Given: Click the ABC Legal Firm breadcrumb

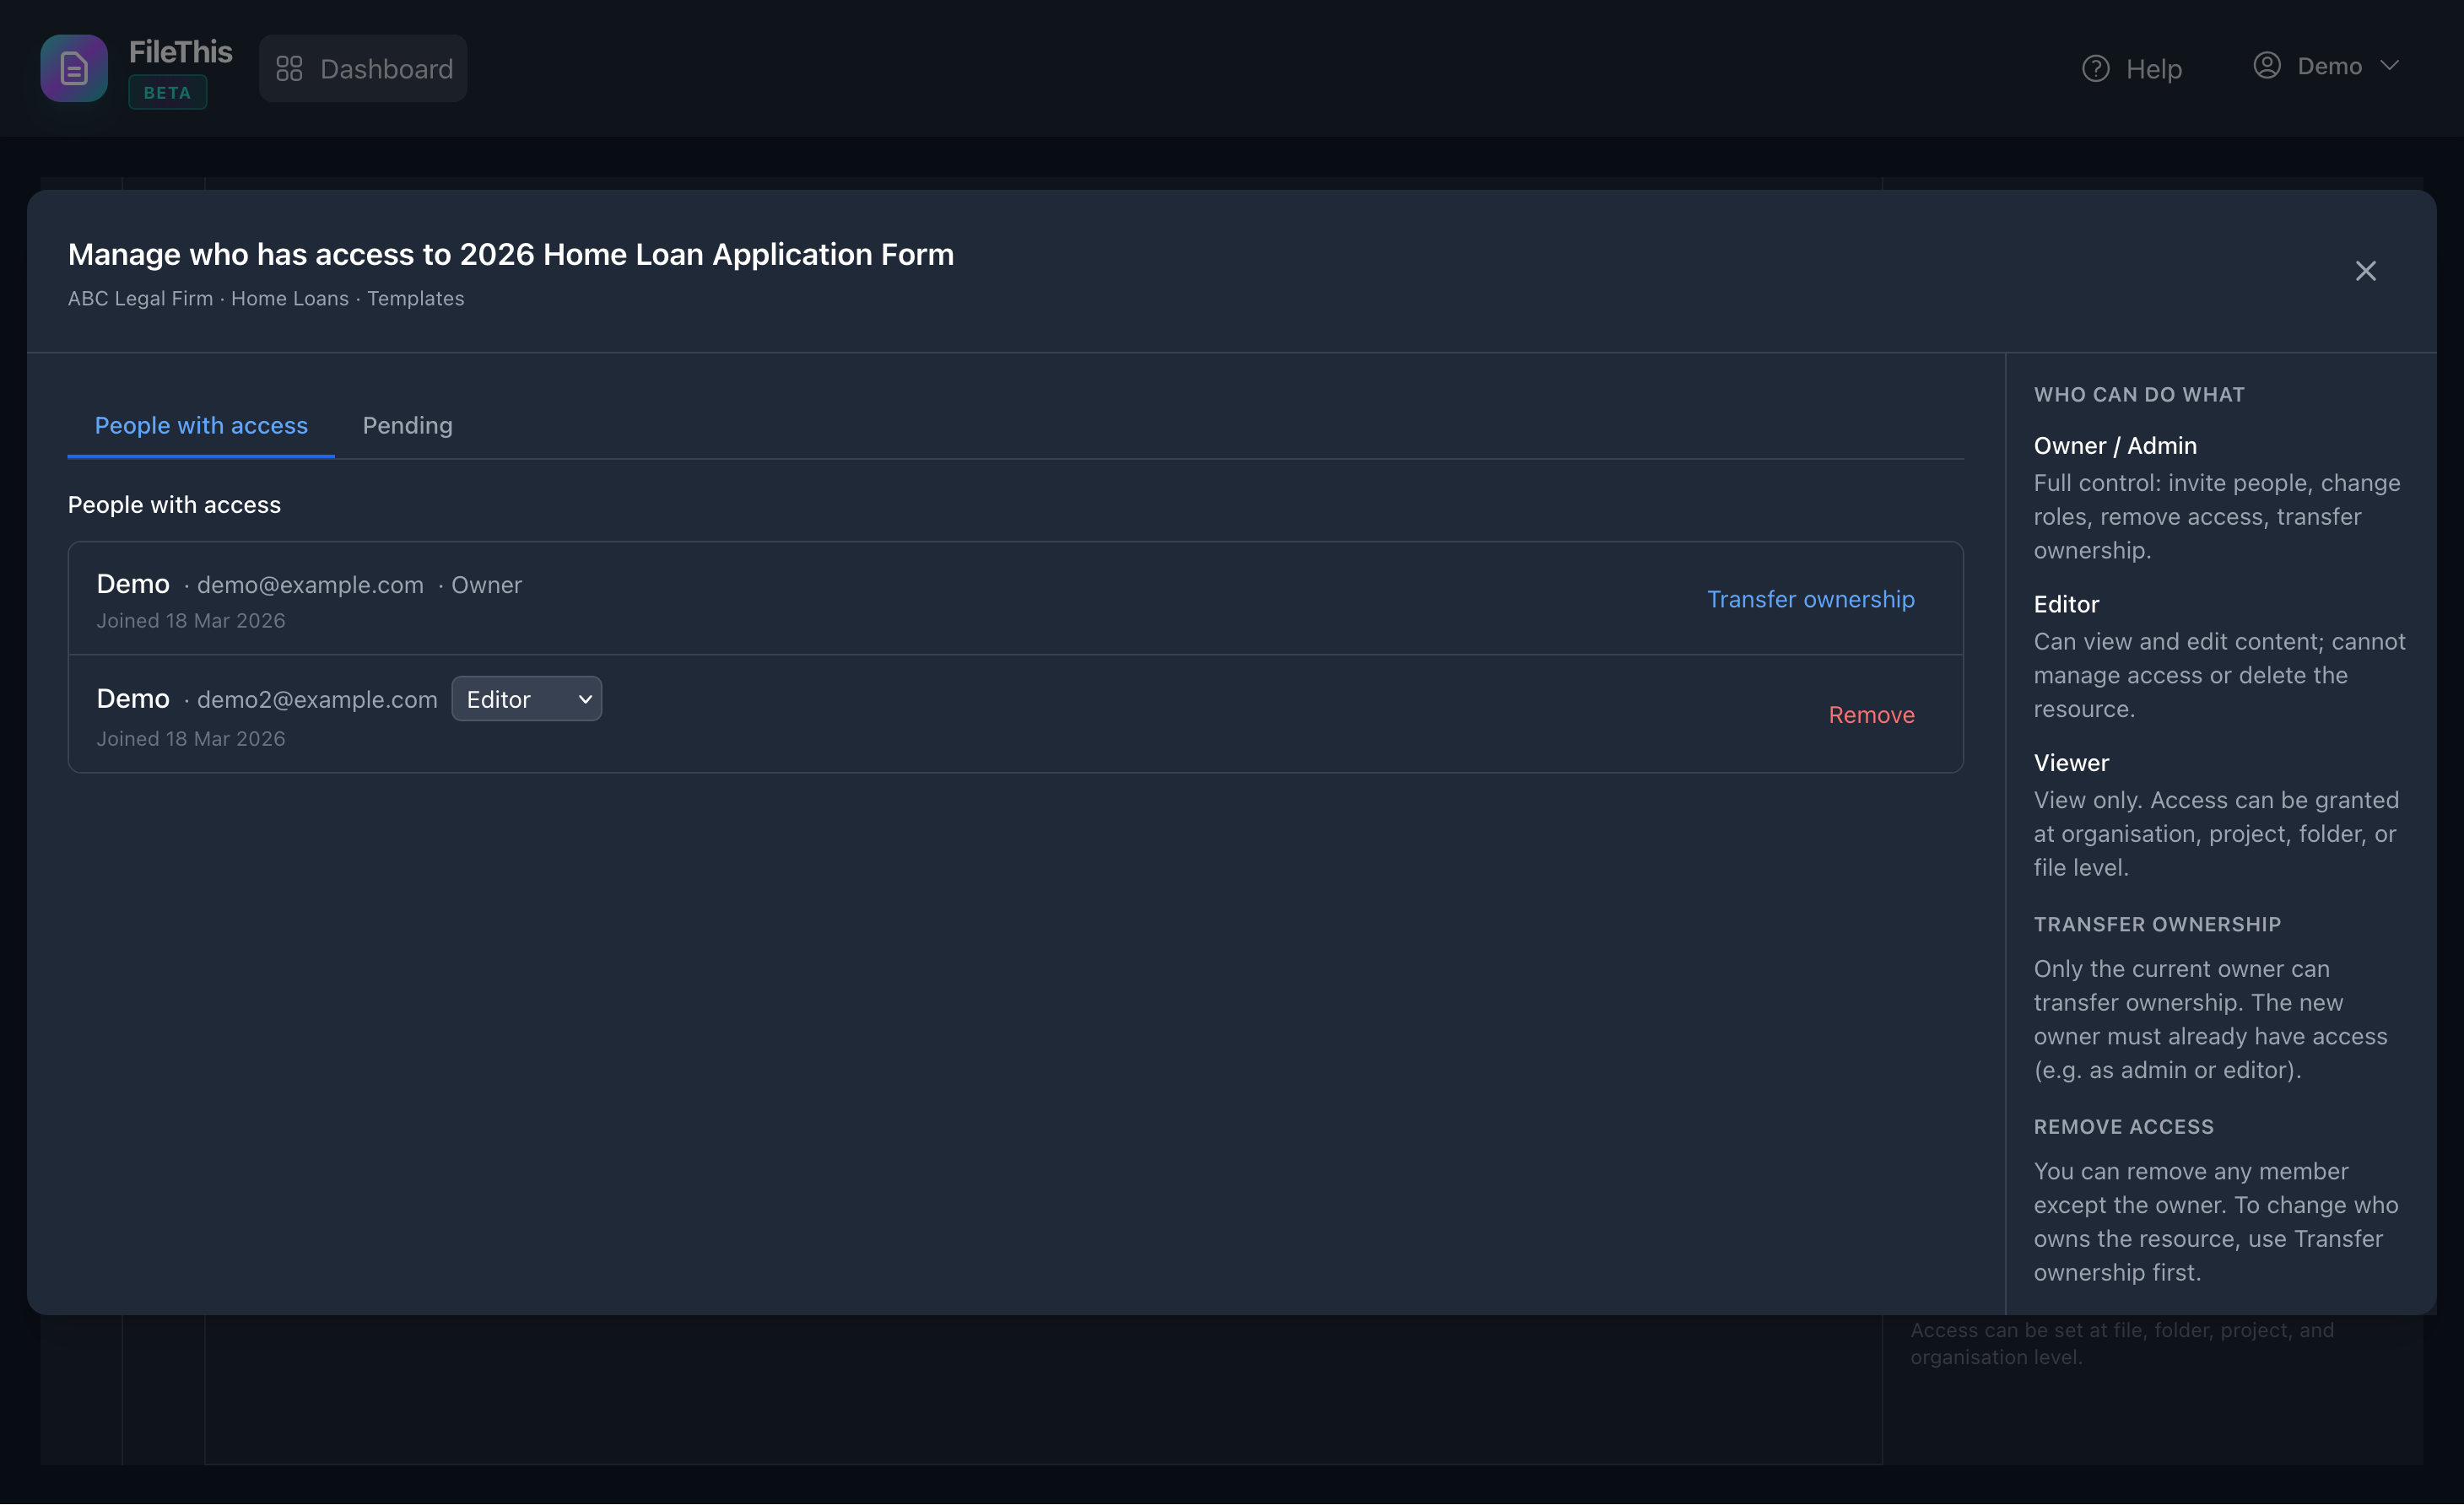Looking at the screenshot, I should [x=140, y=298].
